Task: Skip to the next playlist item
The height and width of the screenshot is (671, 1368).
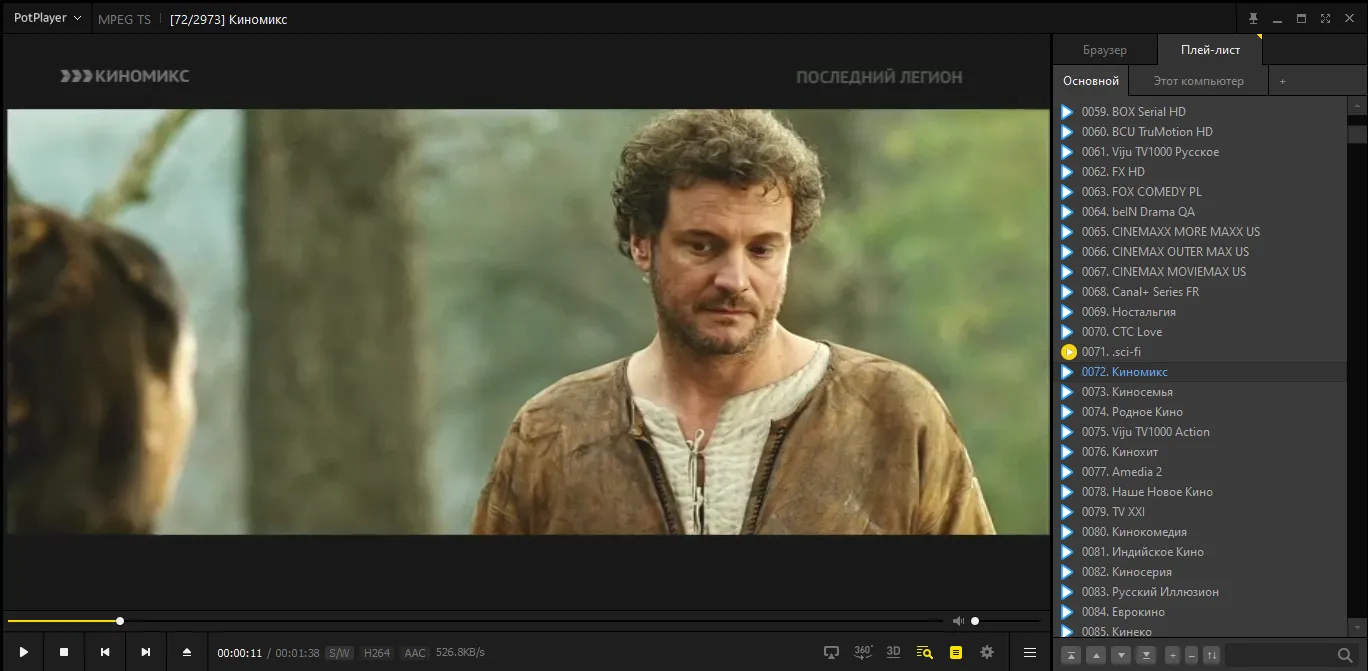Action: click(146, 652)
